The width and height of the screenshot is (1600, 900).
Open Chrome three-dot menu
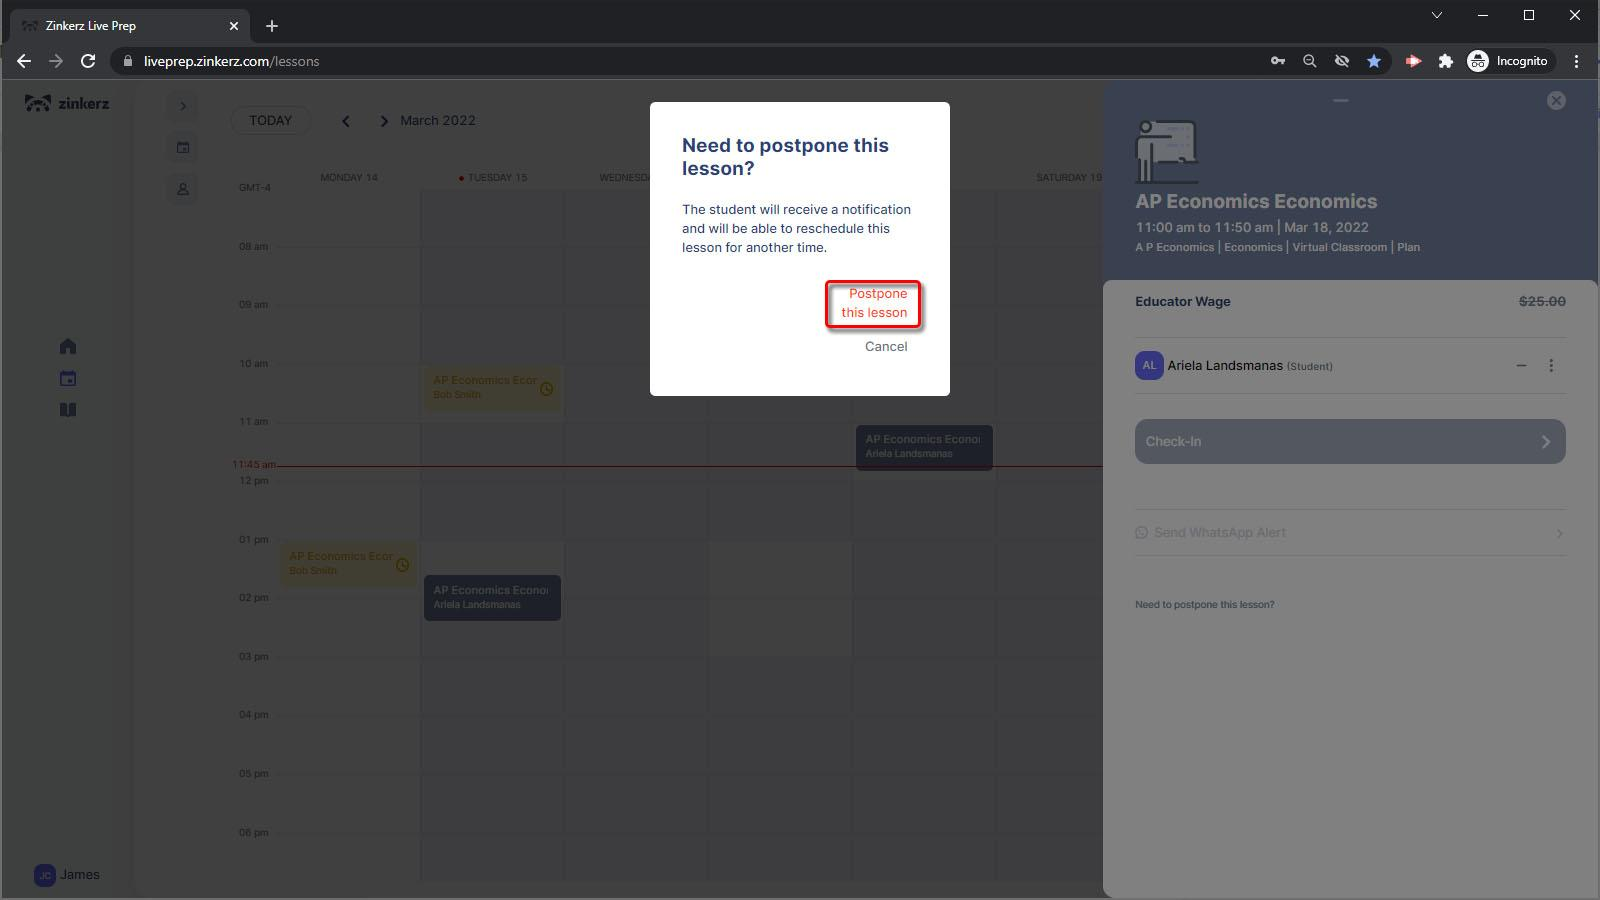[x=1576, y=61]
